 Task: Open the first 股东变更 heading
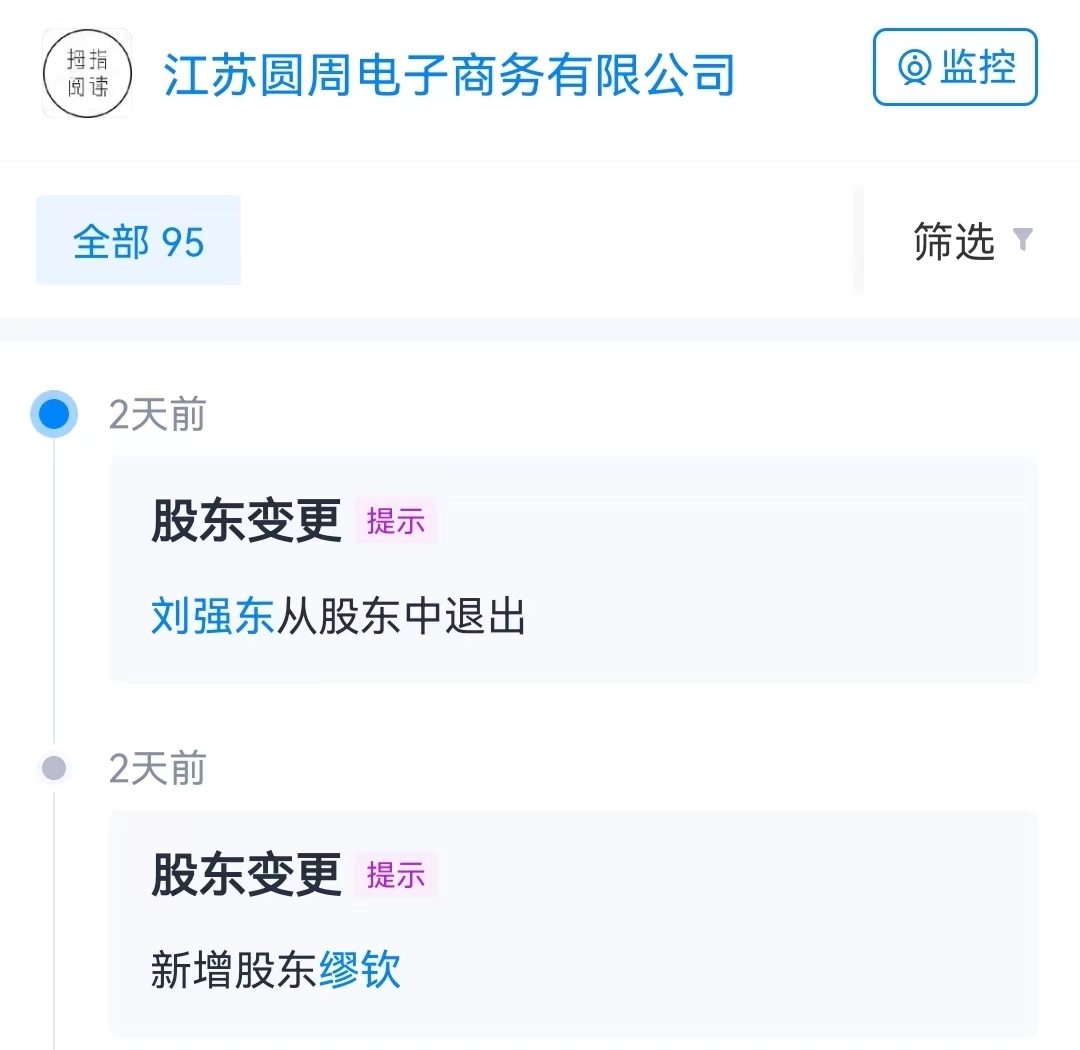click(246, 521)
